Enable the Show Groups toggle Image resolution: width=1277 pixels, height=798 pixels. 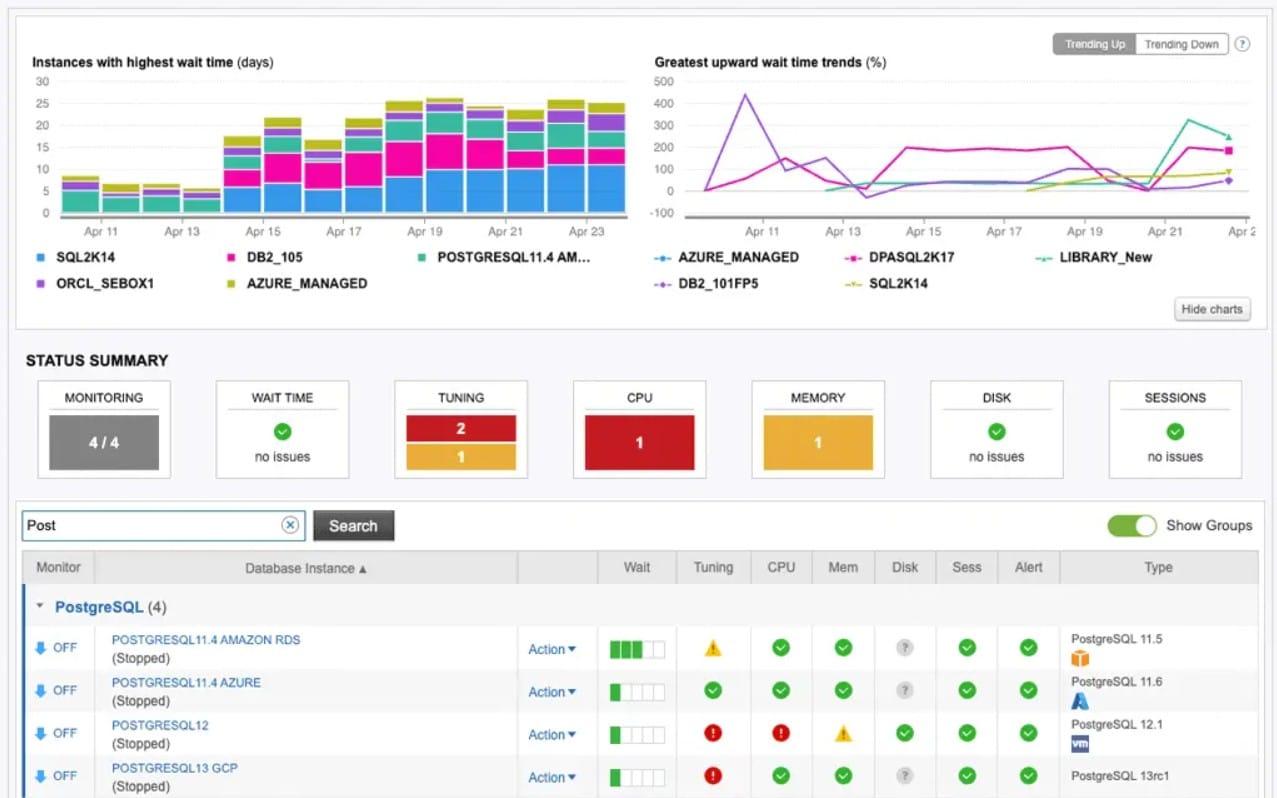coord(1131,525)
